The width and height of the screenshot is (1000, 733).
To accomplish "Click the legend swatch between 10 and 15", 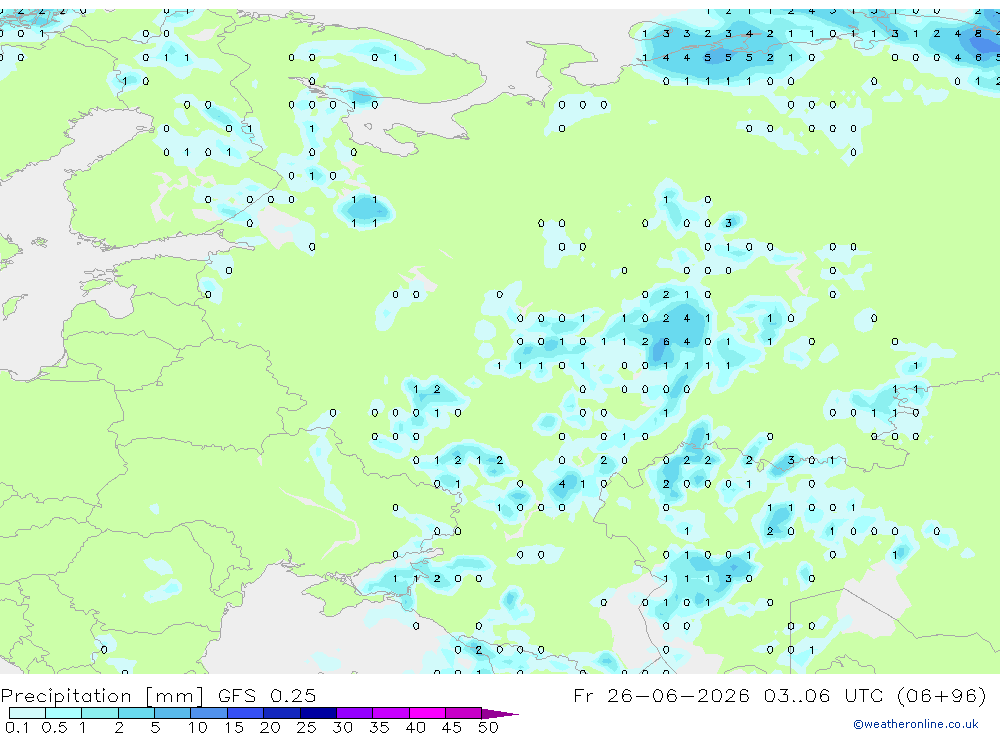I will pyautogui.click(x=209, y=713).
